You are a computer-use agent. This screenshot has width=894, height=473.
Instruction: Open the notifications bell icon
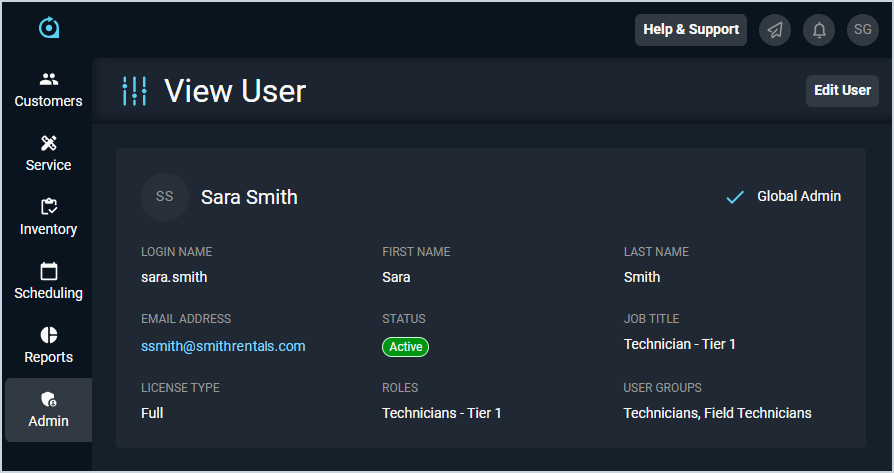tap(819, 30)
